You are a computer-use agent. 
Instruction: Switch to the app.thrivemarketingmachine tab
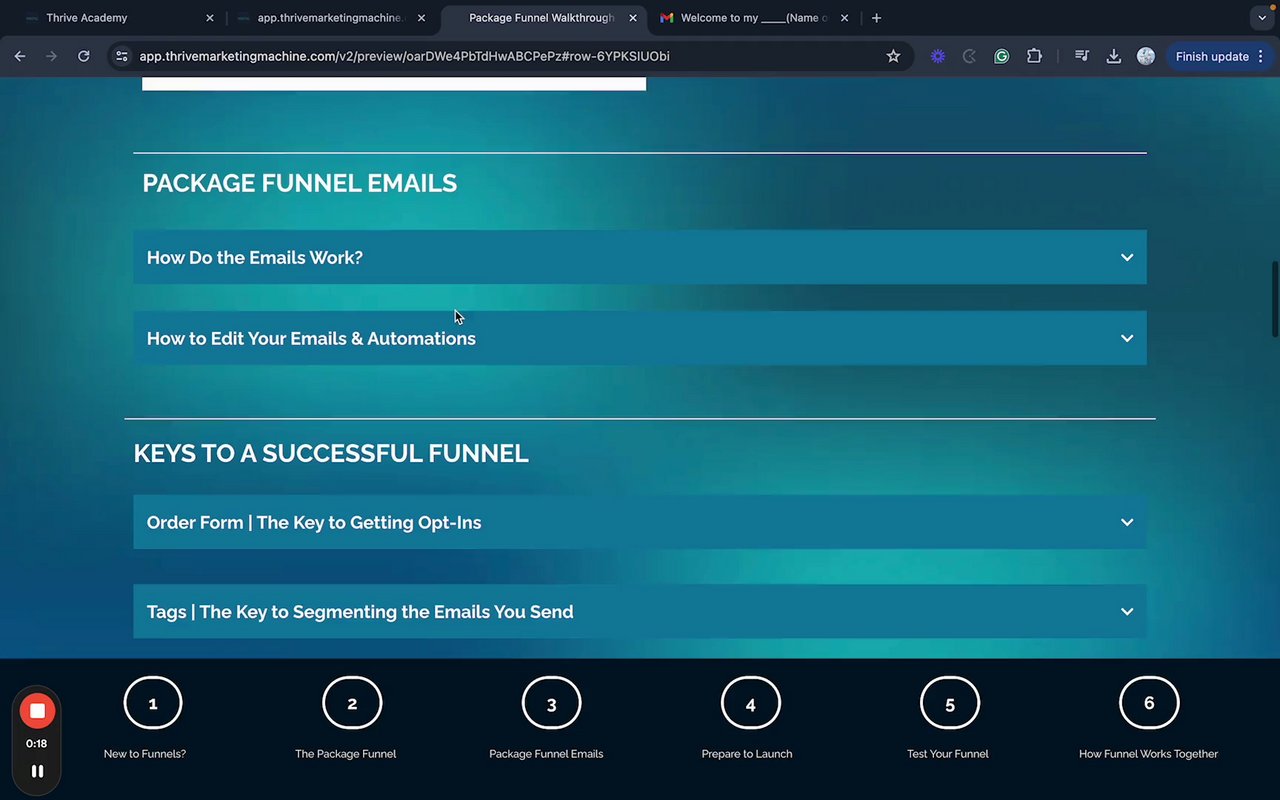tap(330, 18)
